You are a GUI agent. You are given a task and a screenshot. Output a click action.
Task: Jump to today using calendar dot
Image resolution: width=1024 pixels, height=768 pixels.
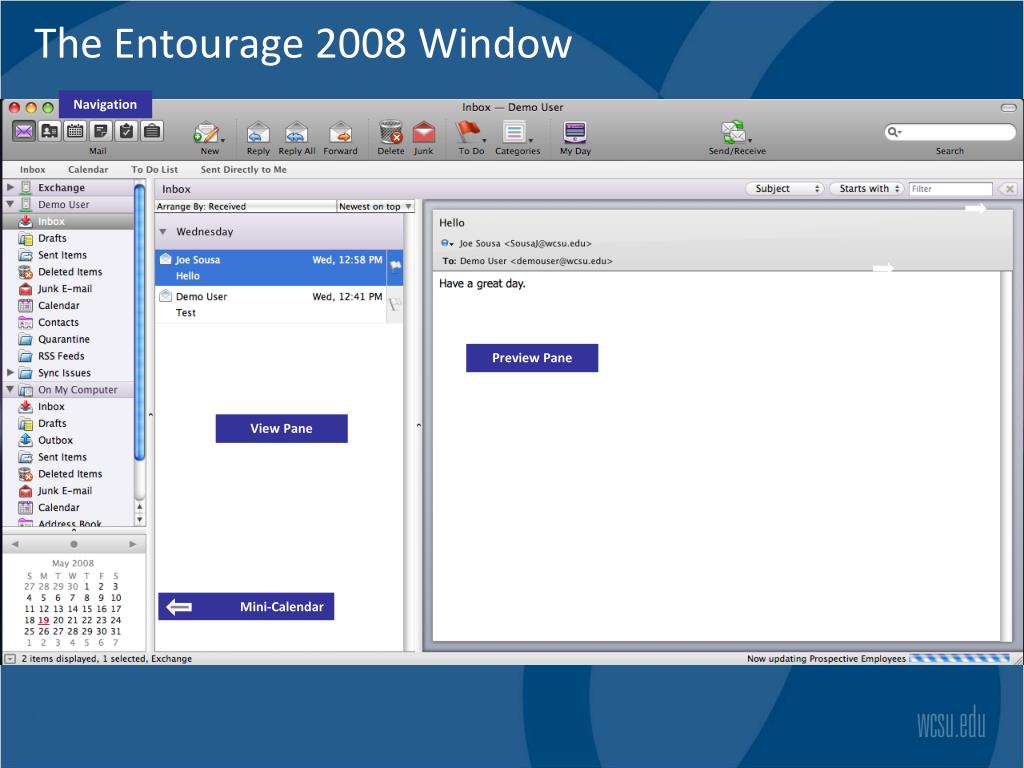coord(74,544)
